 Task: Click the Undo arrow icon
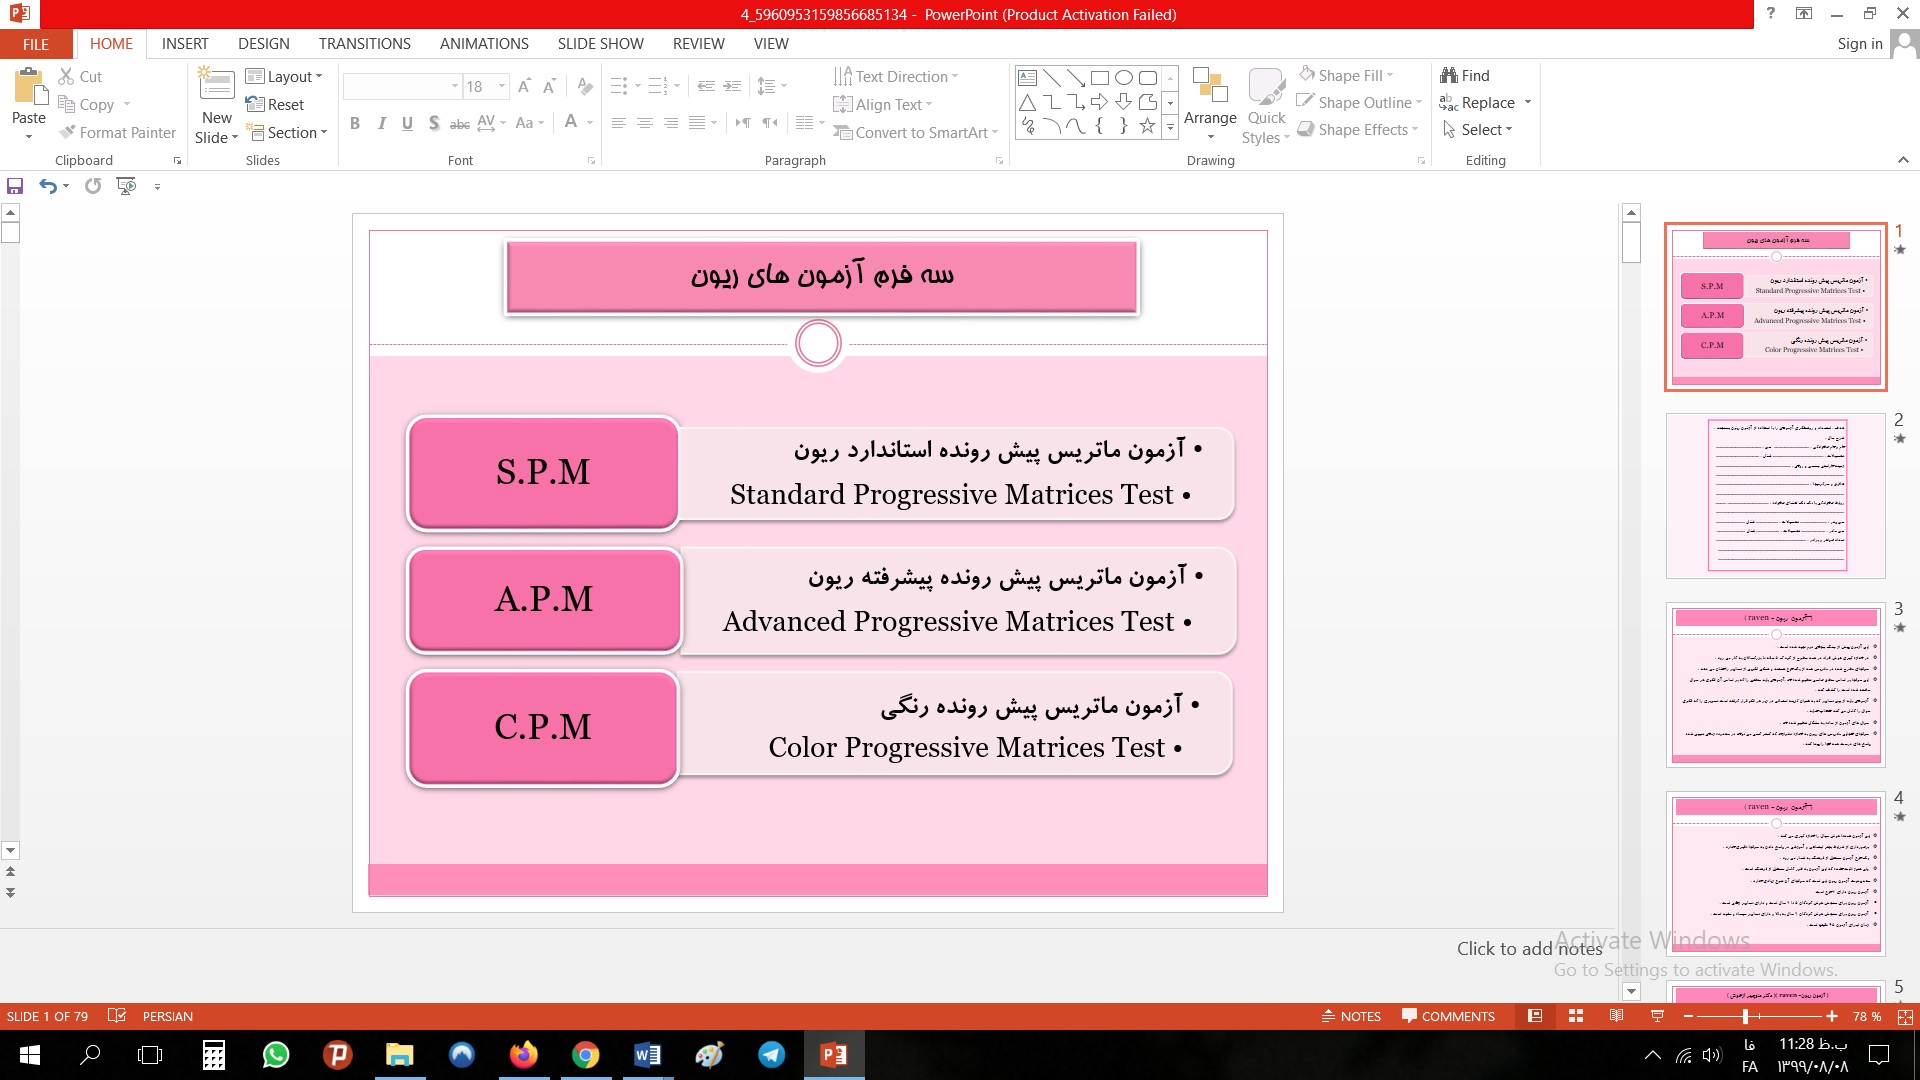tap(47, 186)
